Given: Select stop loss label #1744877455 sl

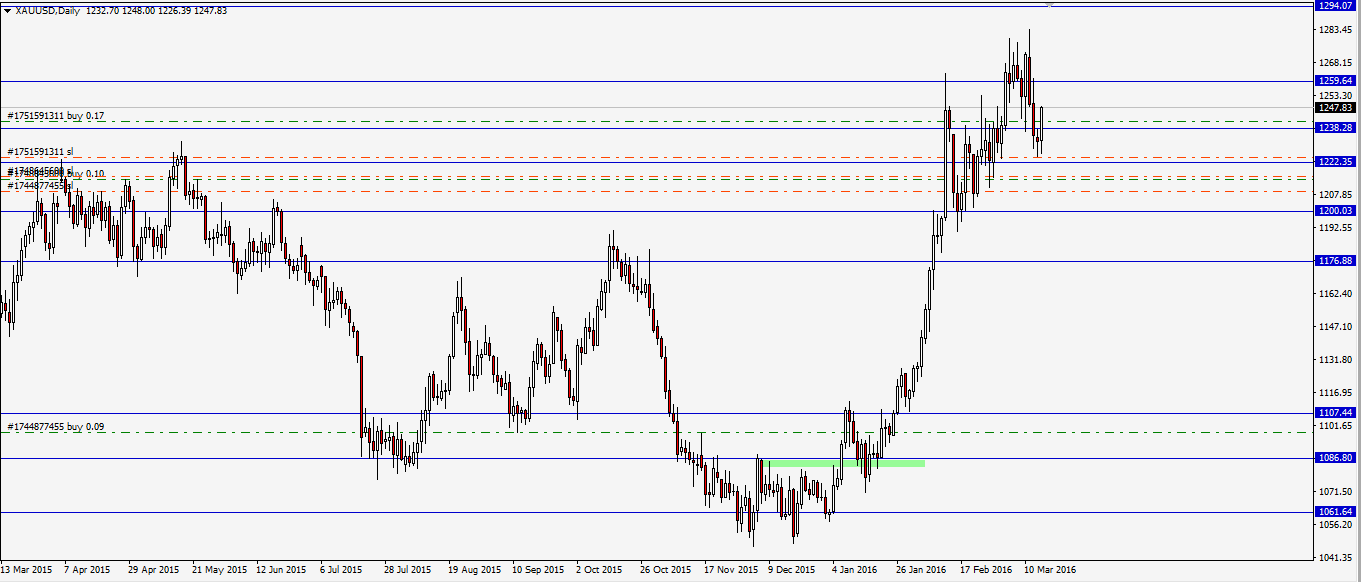Looking at the screenshot, I should 40,185.
